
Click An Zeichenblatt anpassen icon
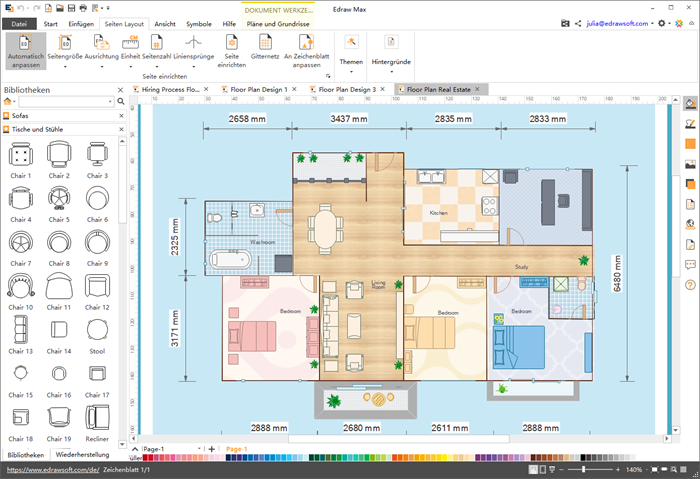click(x=301, y=42)
